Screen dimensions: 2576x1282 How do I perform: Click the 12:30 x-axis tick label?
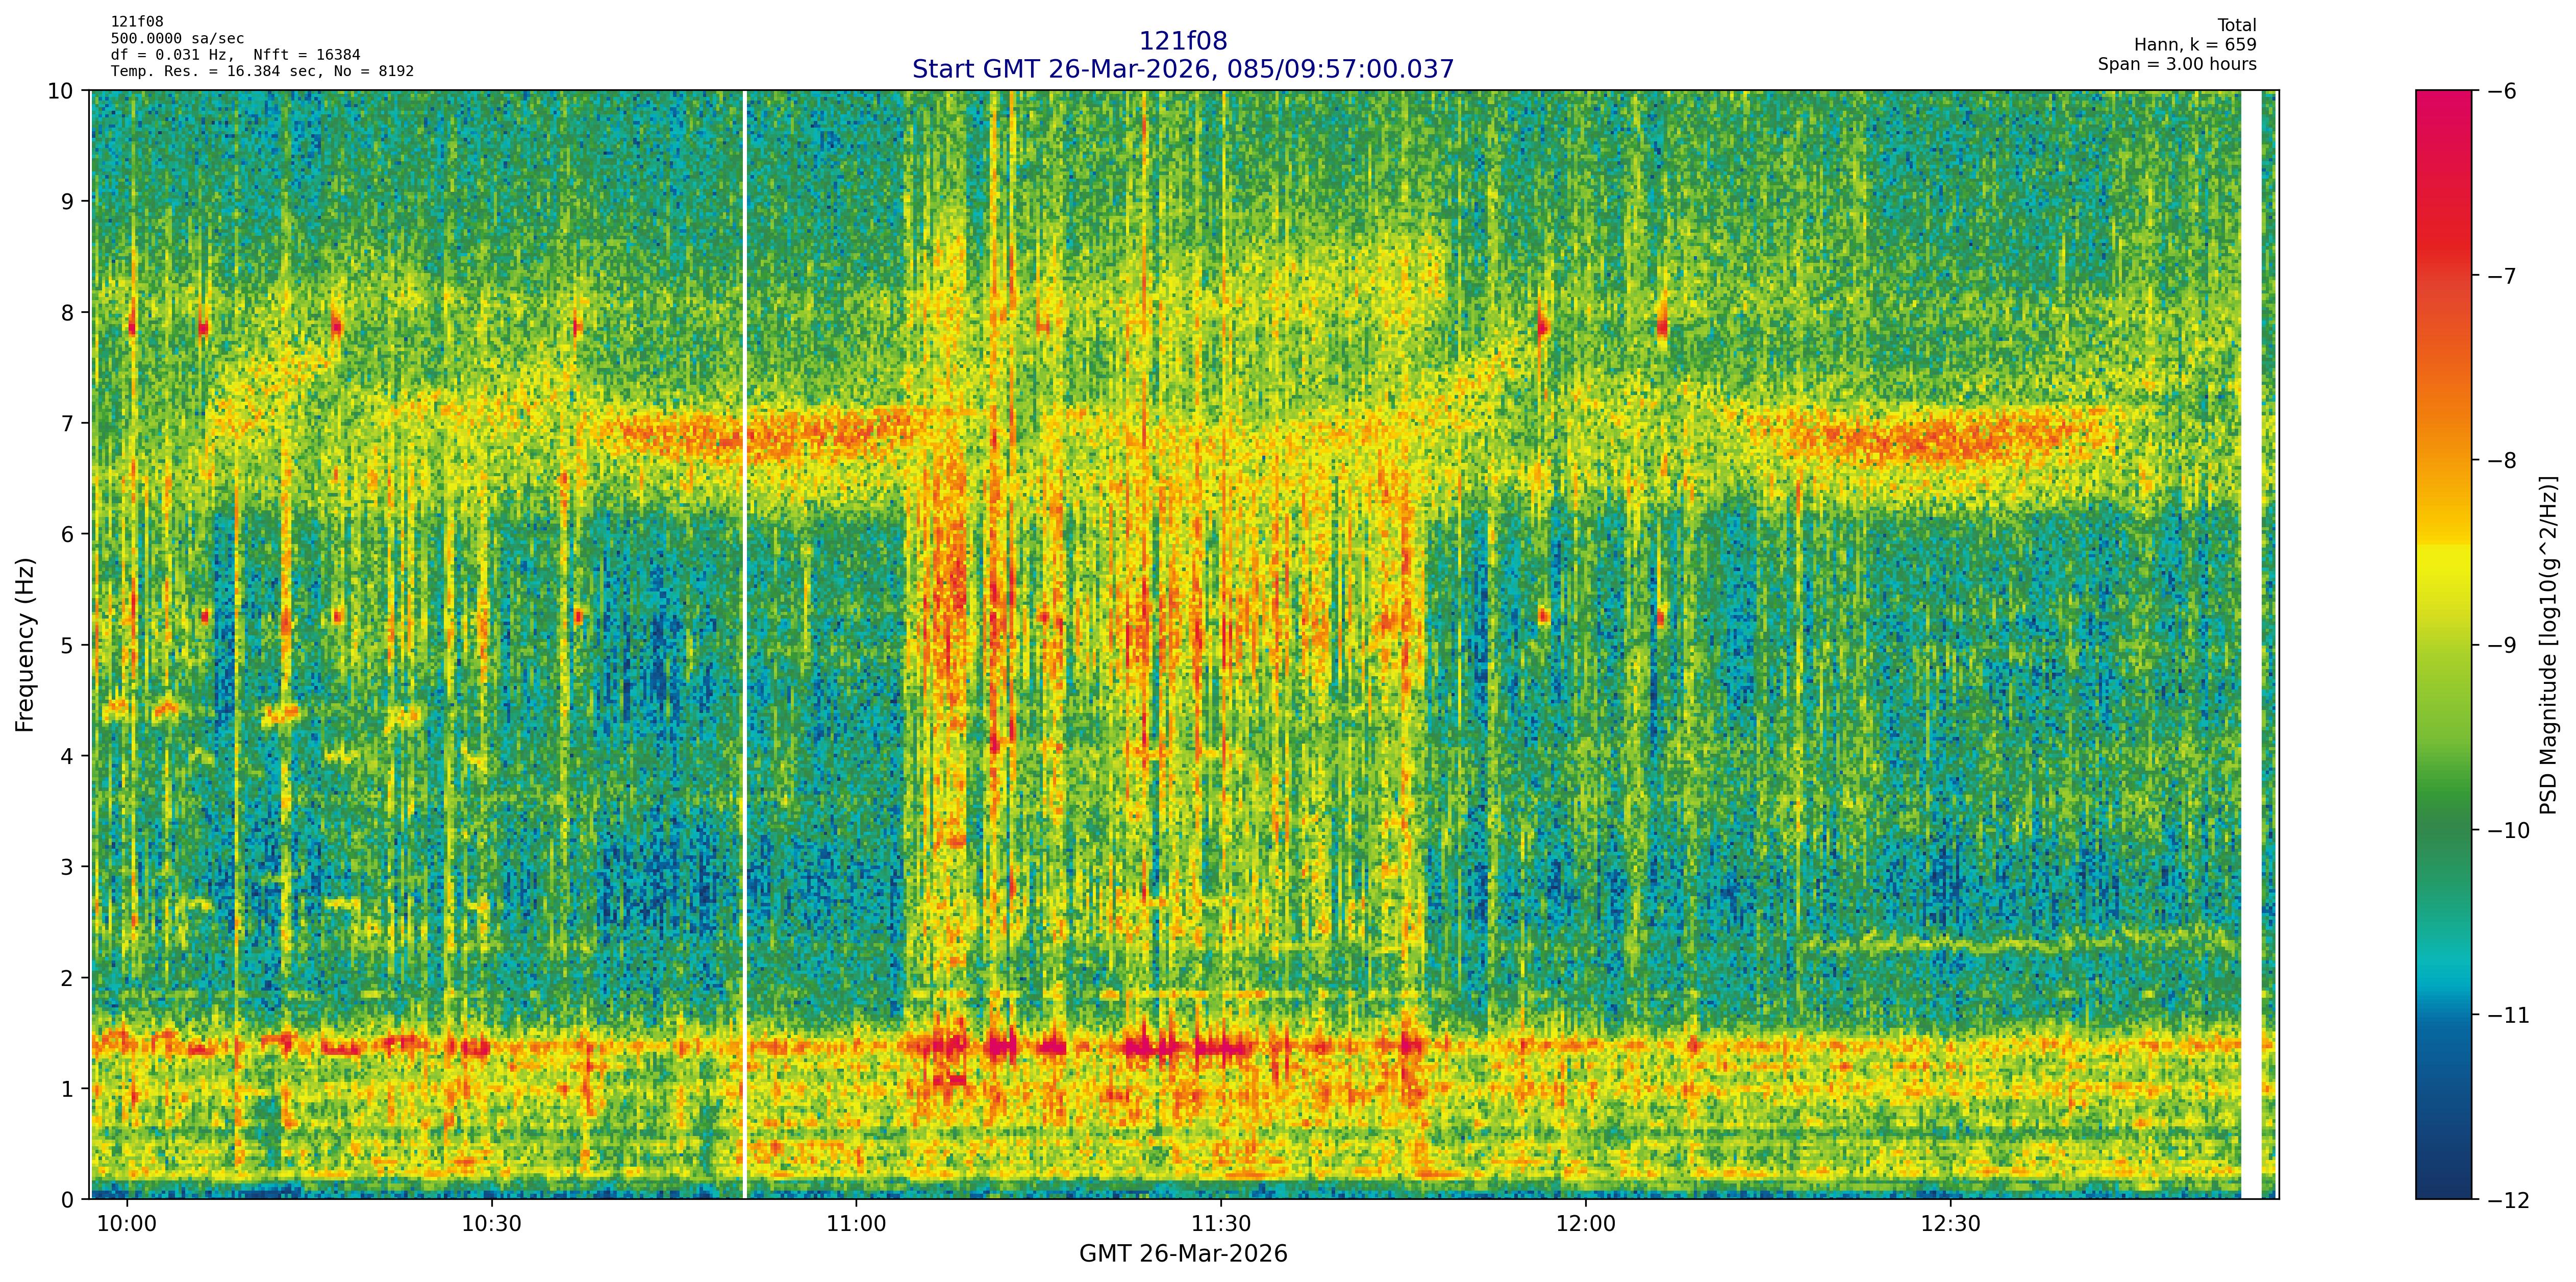coord(1950,1225)
